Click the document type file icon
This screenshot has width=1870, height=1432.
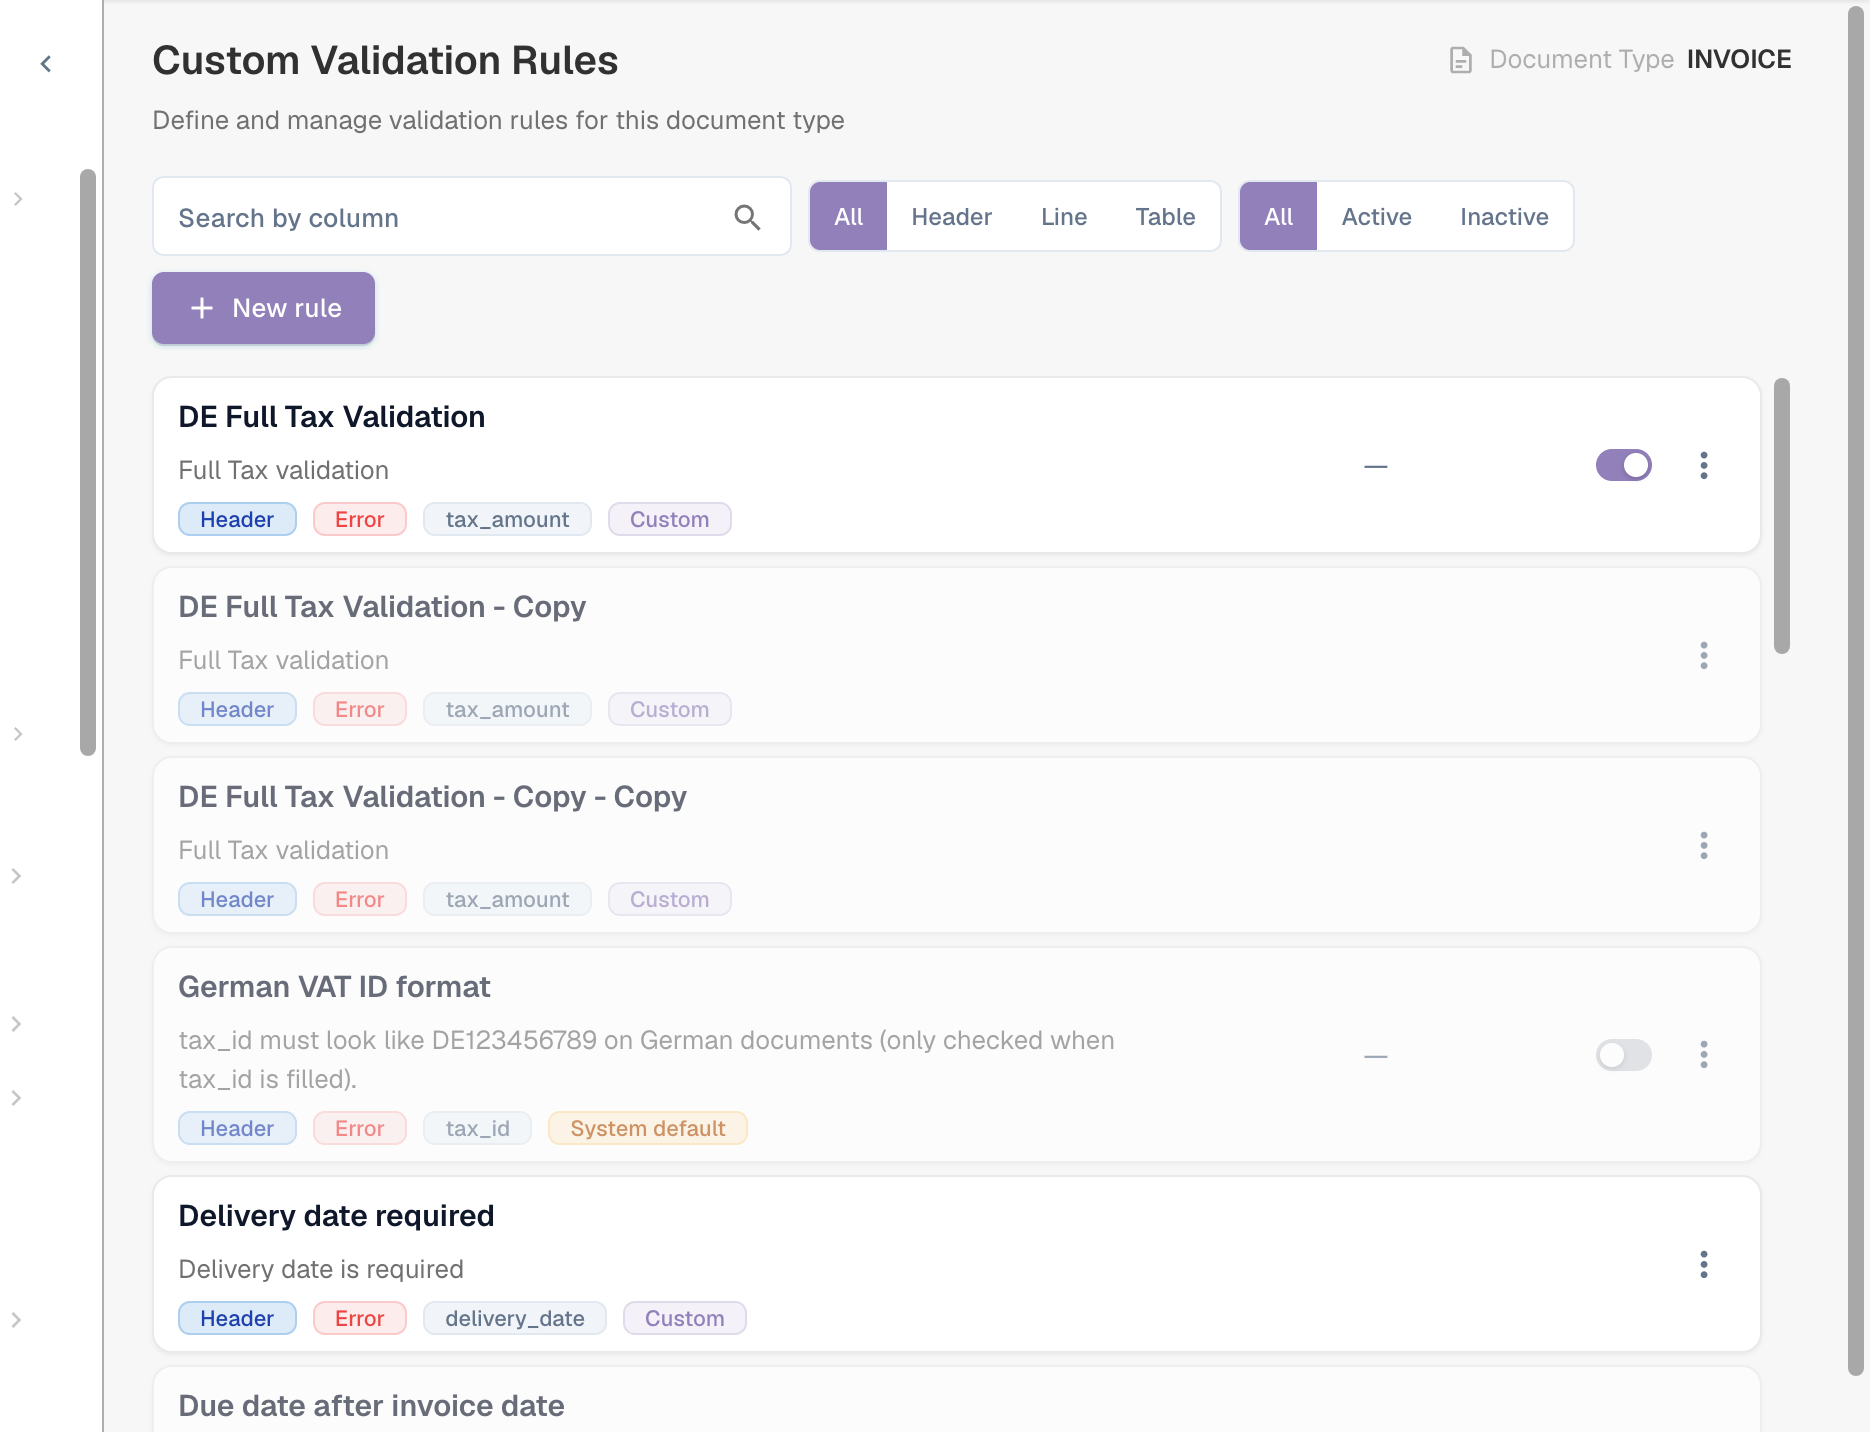point(1460,60)
